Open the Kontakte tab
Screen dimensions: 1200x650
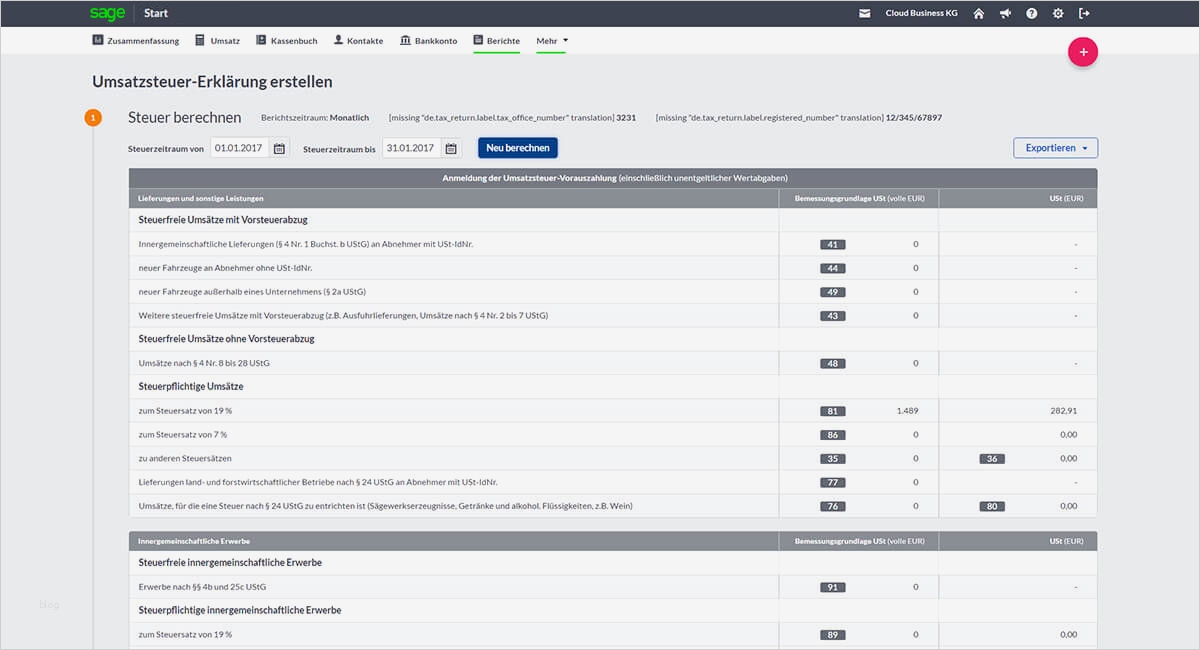click(358, 41)
